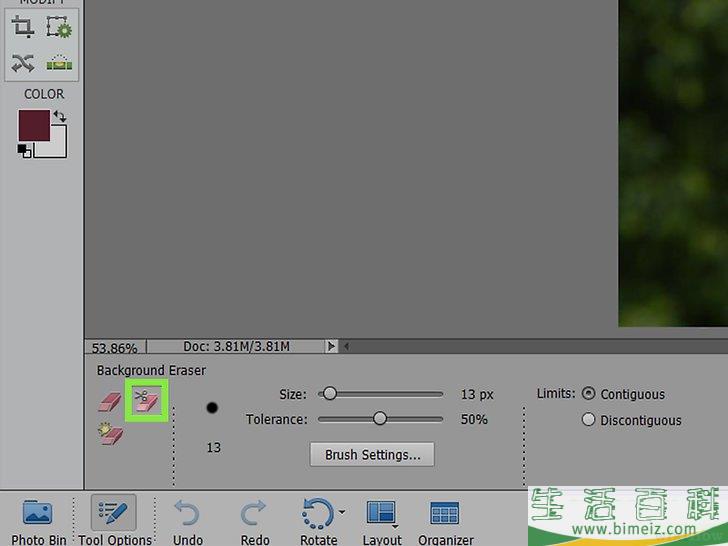Open the Photo Bin
This screenshot has height=546, width=728.
pyautogui.click(x=38, y=521)
